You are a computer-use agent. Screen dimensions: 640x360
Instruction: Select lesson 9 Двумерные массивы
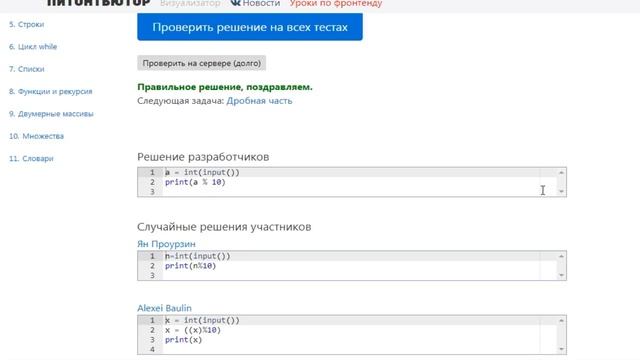tap(51, 113)
